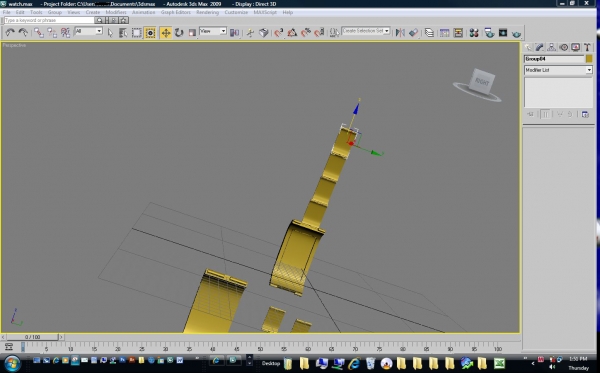Click the Align tool icon
The height and width of the screenshot is (373, 600).
click(x=413, y=33)
